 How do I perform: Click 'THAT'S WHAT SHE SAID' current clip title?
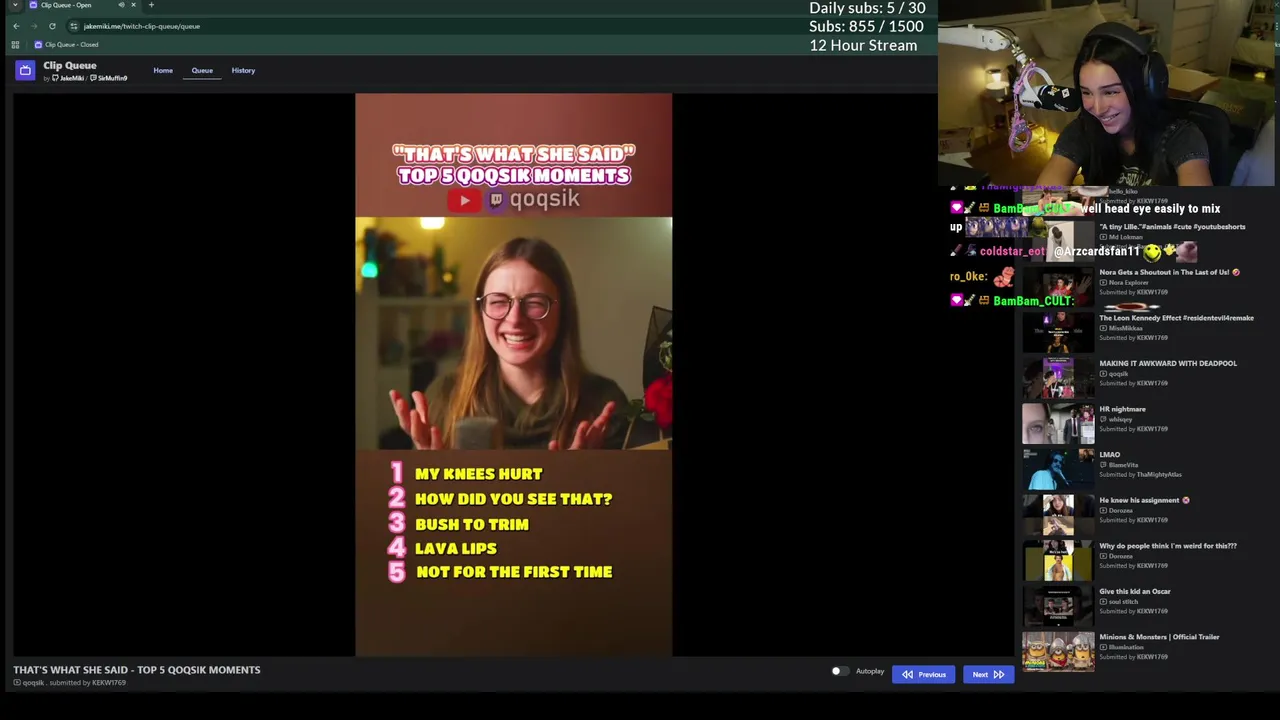(x=137, y=670)
